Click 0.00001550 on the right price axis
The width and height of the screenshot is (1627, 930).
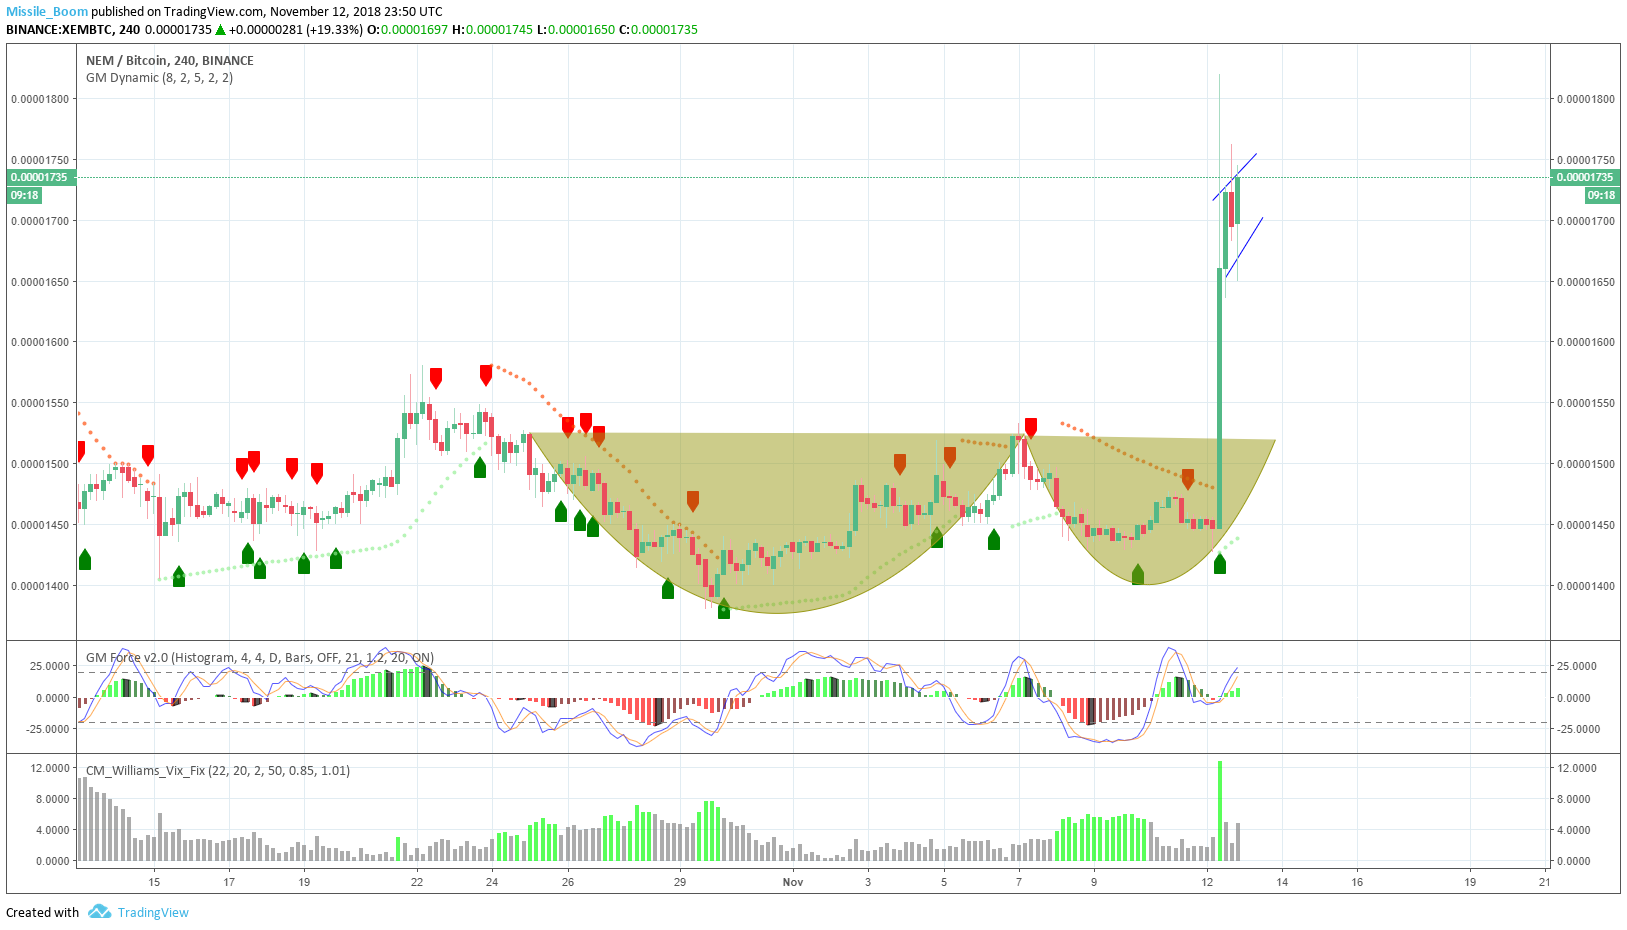pyautogui.click(x=1586, y=404)
